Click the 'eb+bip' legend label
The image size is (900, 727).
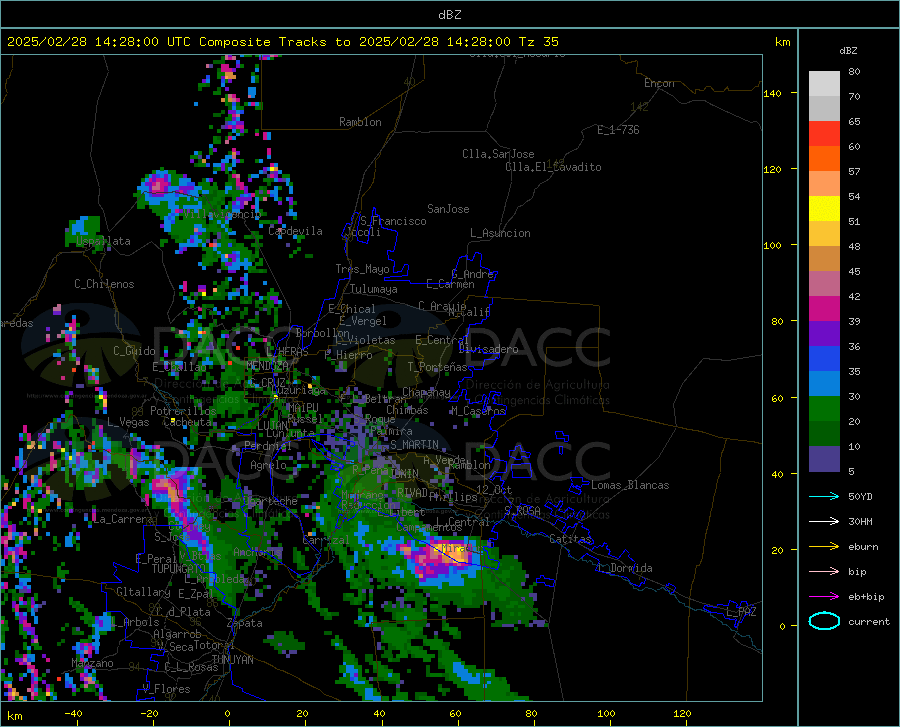tap(866, 597)
